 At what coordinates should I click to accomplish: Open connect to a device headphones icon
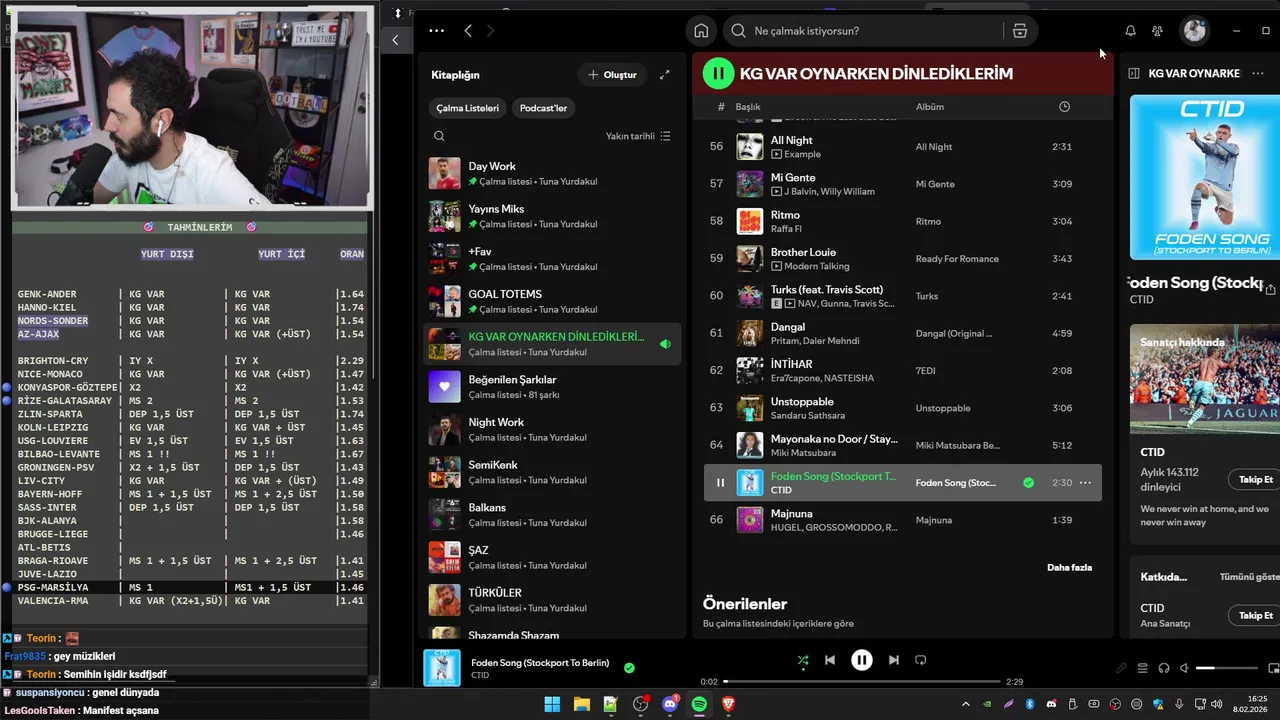[x=1164, y=668]
